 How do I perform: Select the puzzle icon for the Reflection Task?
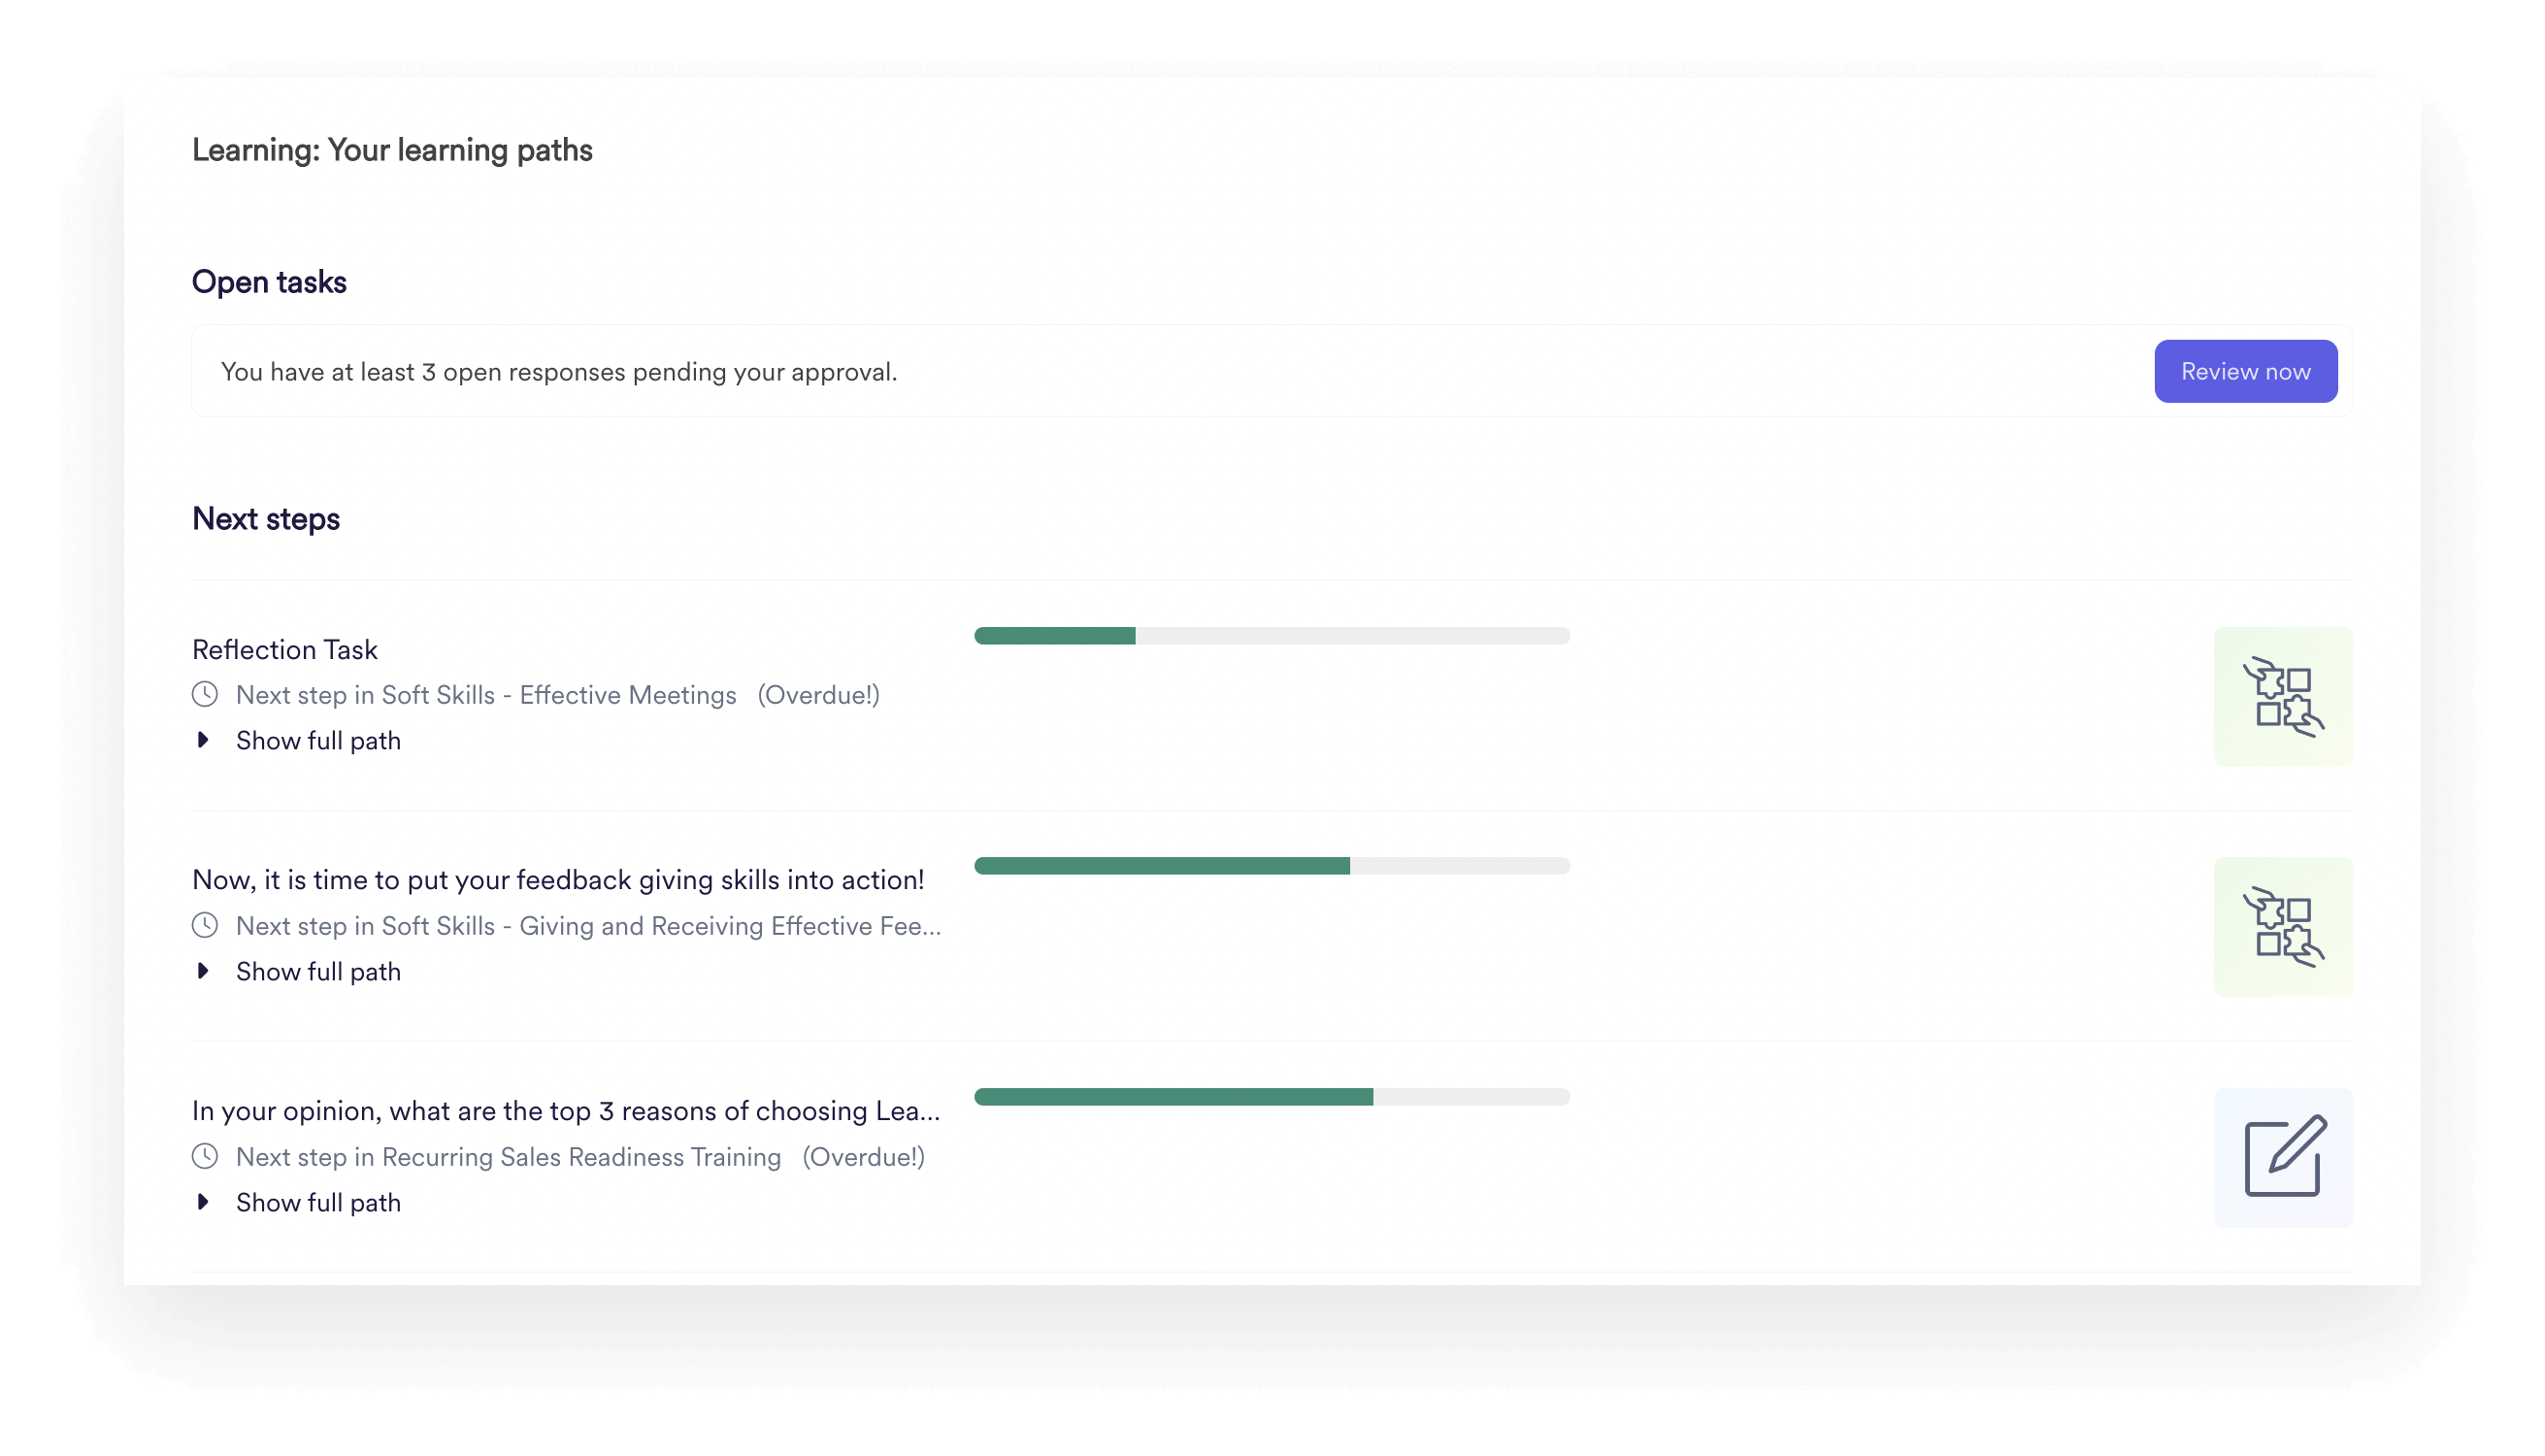pyautogui.click(x=2283, y=697)
